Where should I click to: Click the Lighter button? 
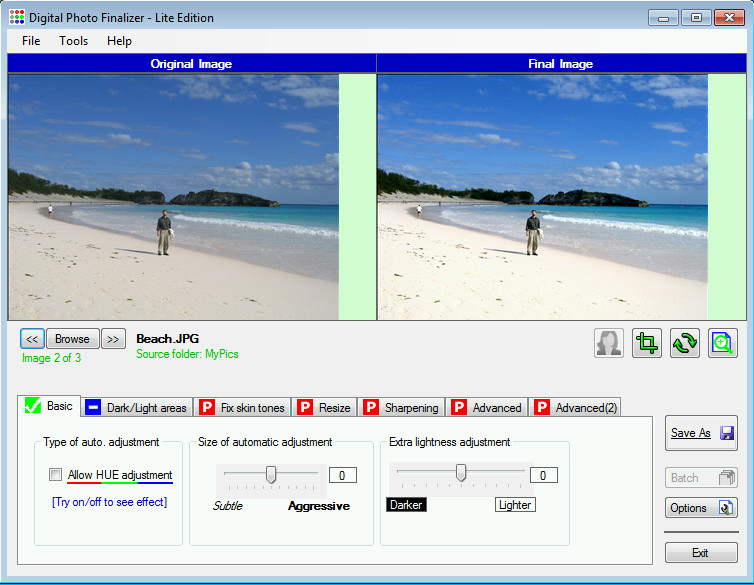[515, 505]
